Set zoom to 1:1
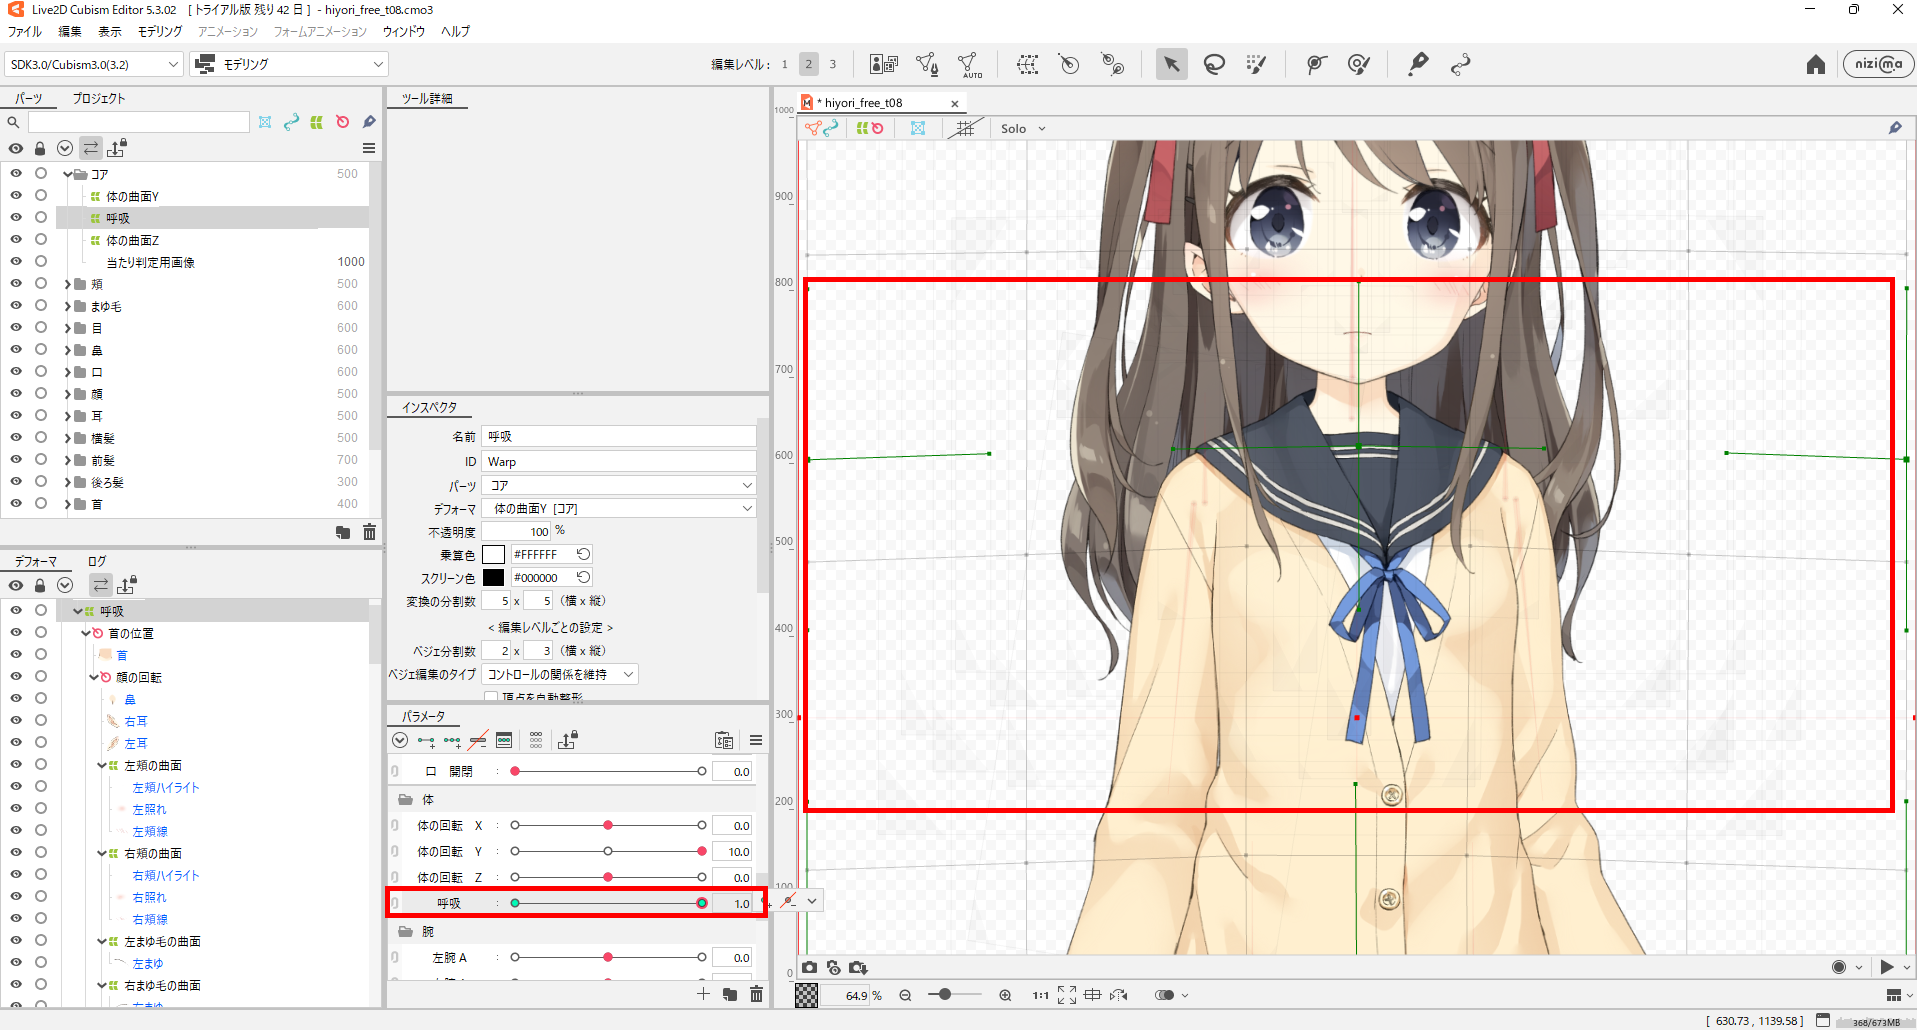Screen dimensions: 1917x1030 (1040, 996)
